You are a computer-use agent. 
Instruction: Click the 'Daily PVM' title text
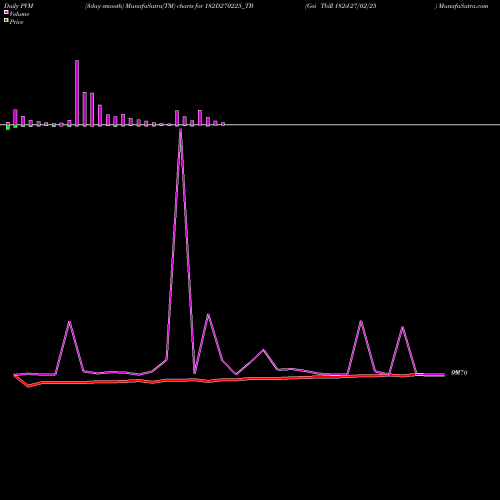click(x=19, y=6)
